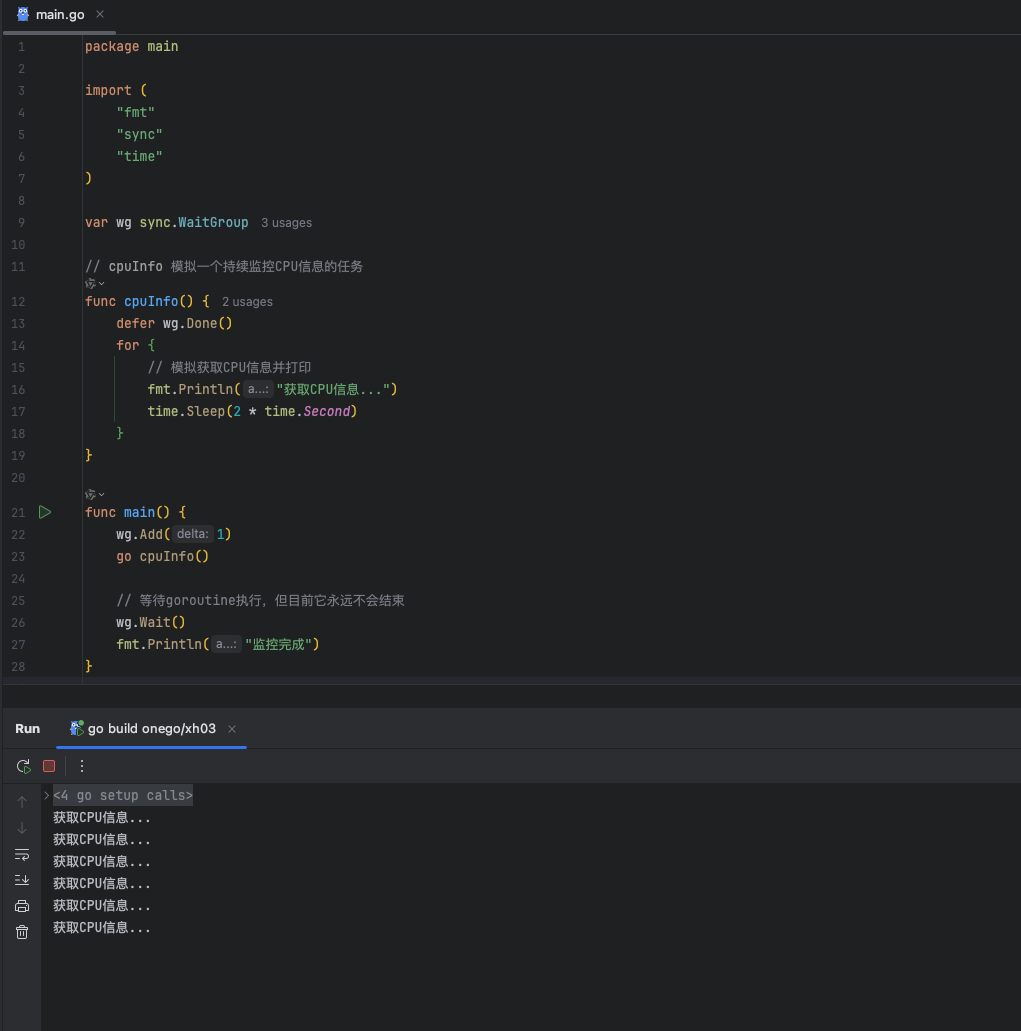Click the for keyword on line 14
Viewport: 1021px width, 1031px height.
click(x=128, y=345)
